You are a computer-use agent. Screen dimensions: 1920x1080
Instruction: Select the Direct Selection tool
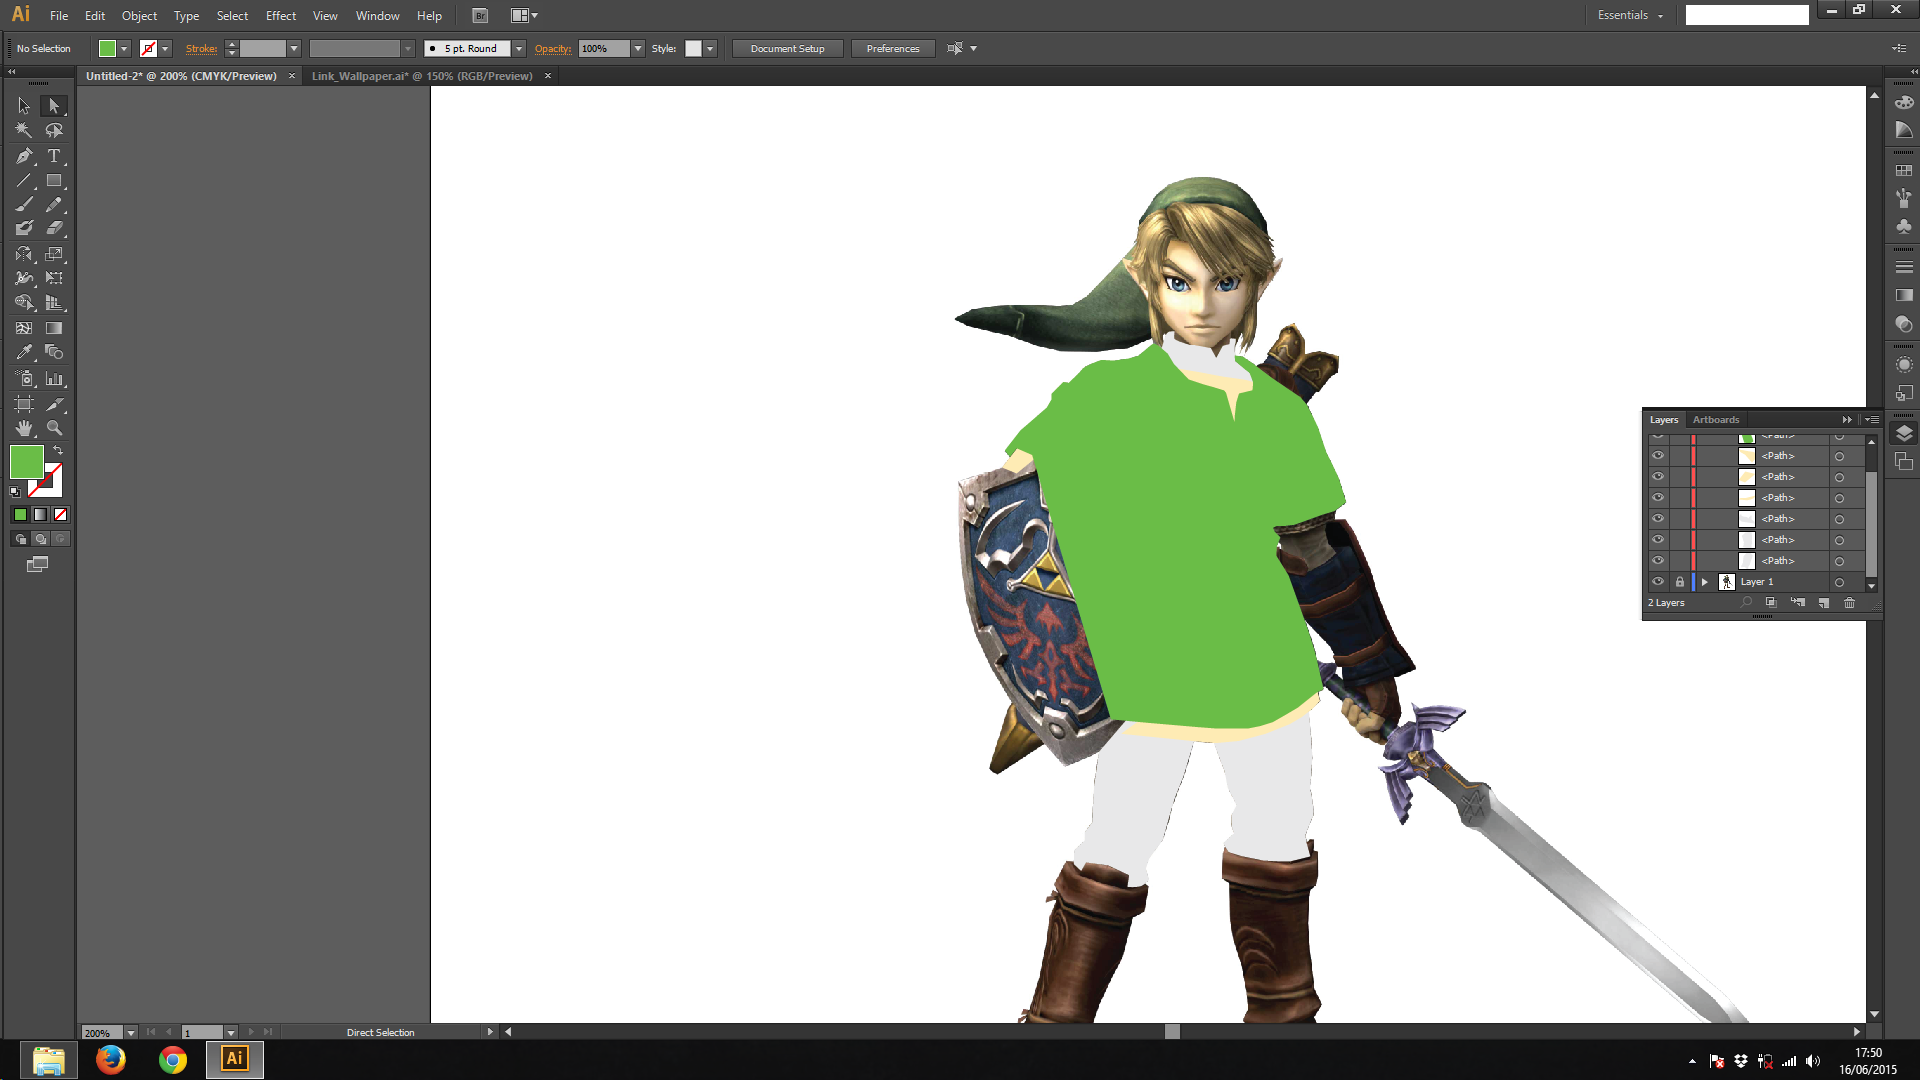point(54,105)
